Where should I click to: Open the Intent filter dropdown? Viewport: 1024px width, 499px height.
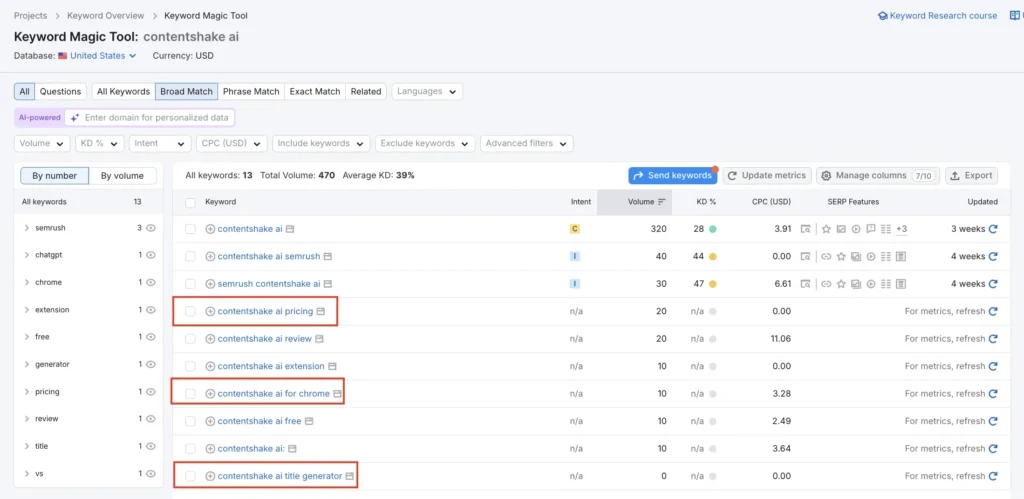(x=160, y=143)
